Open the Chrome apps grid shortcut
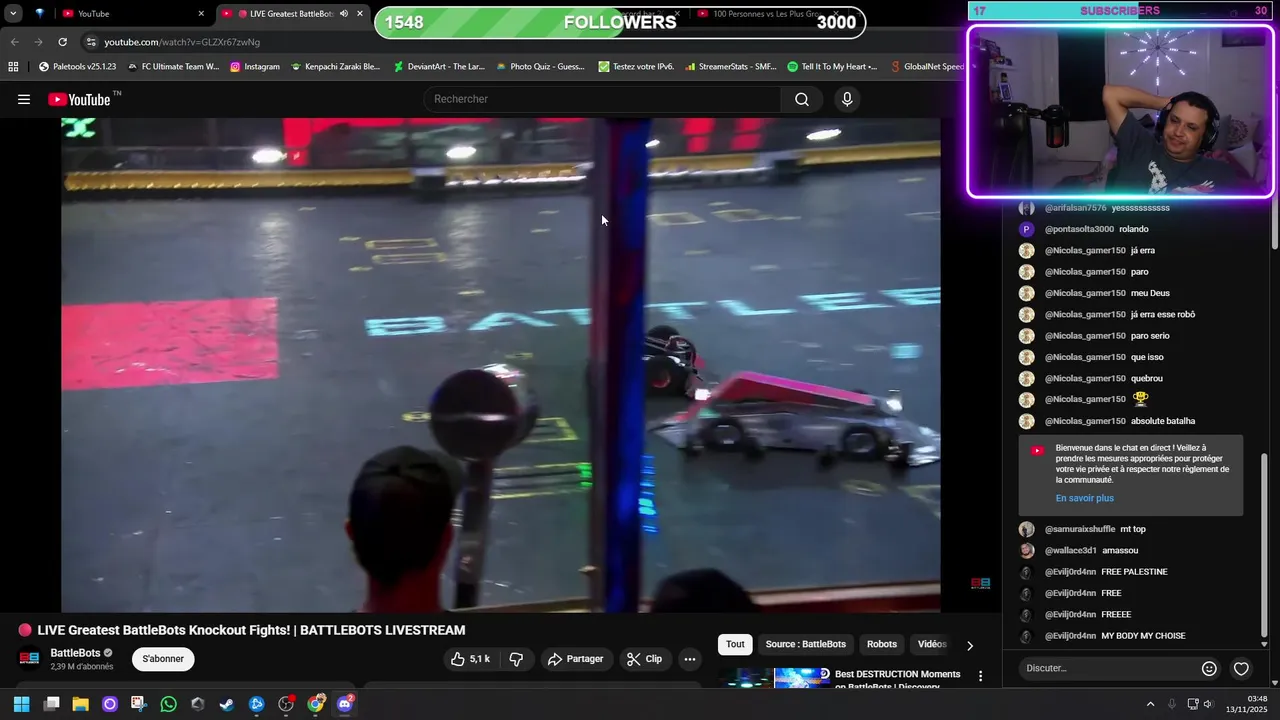This screenshot has width=1280, height=720. [x=13, y=67]
